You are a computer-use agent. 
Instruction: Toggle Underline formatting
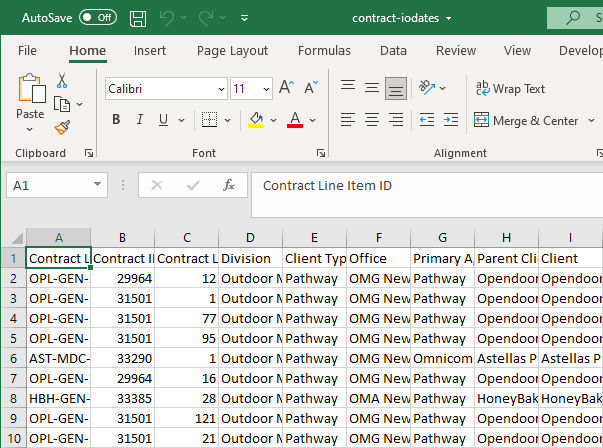click(163, 120)
